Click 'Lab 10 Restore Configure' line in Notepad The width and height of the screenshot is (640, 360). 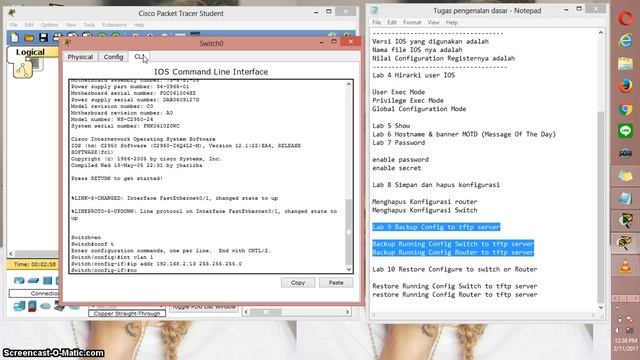pos(454,269)
